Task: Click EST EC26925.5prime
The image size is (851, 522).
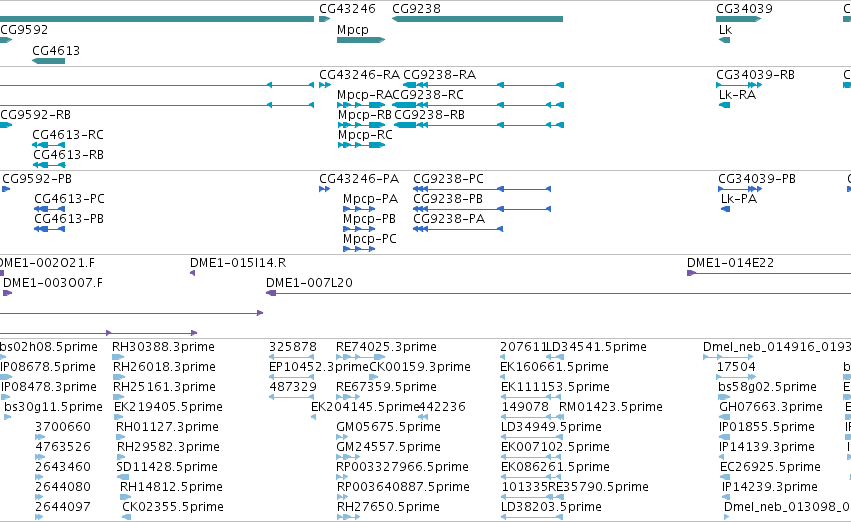Action: pos(770,468)
